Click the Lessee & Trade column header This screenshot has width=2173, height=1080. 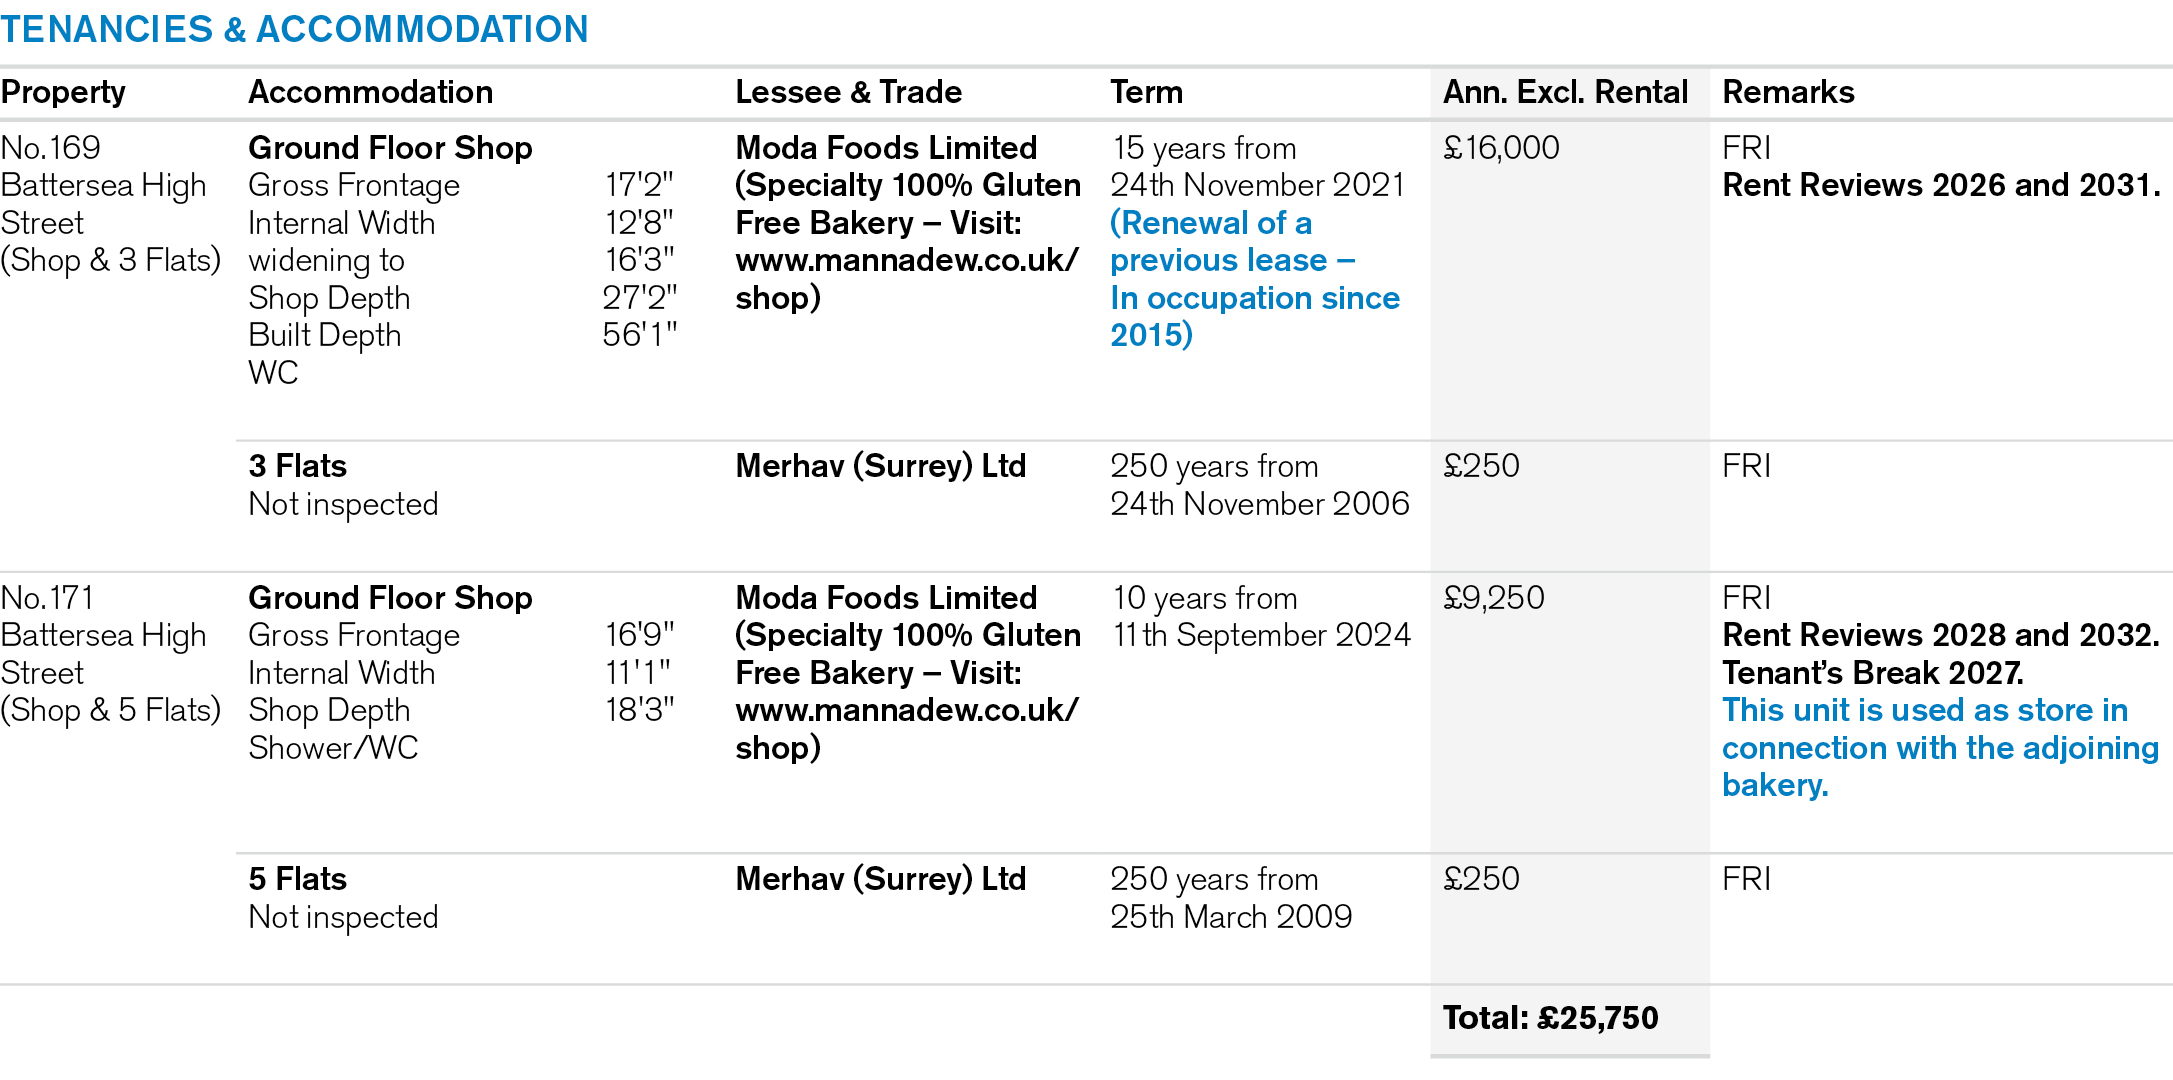848,92
